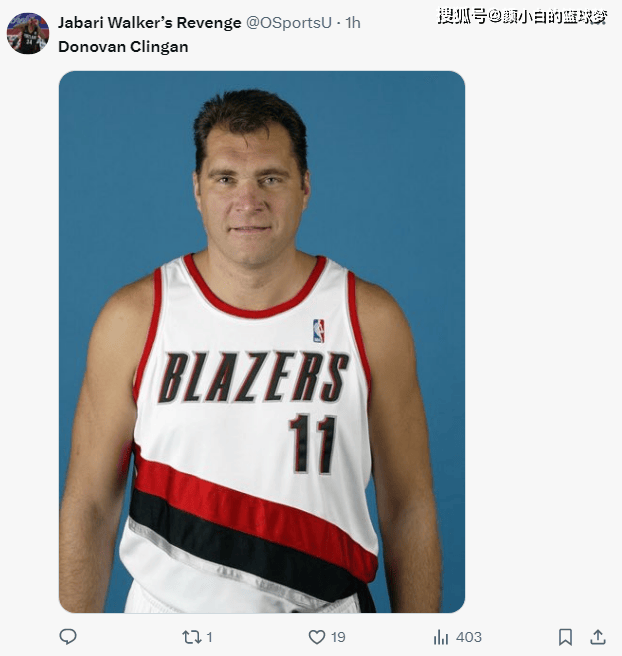Open Jabari Walker's Revenge profile name
622x656 pixels.
point(149,23)
